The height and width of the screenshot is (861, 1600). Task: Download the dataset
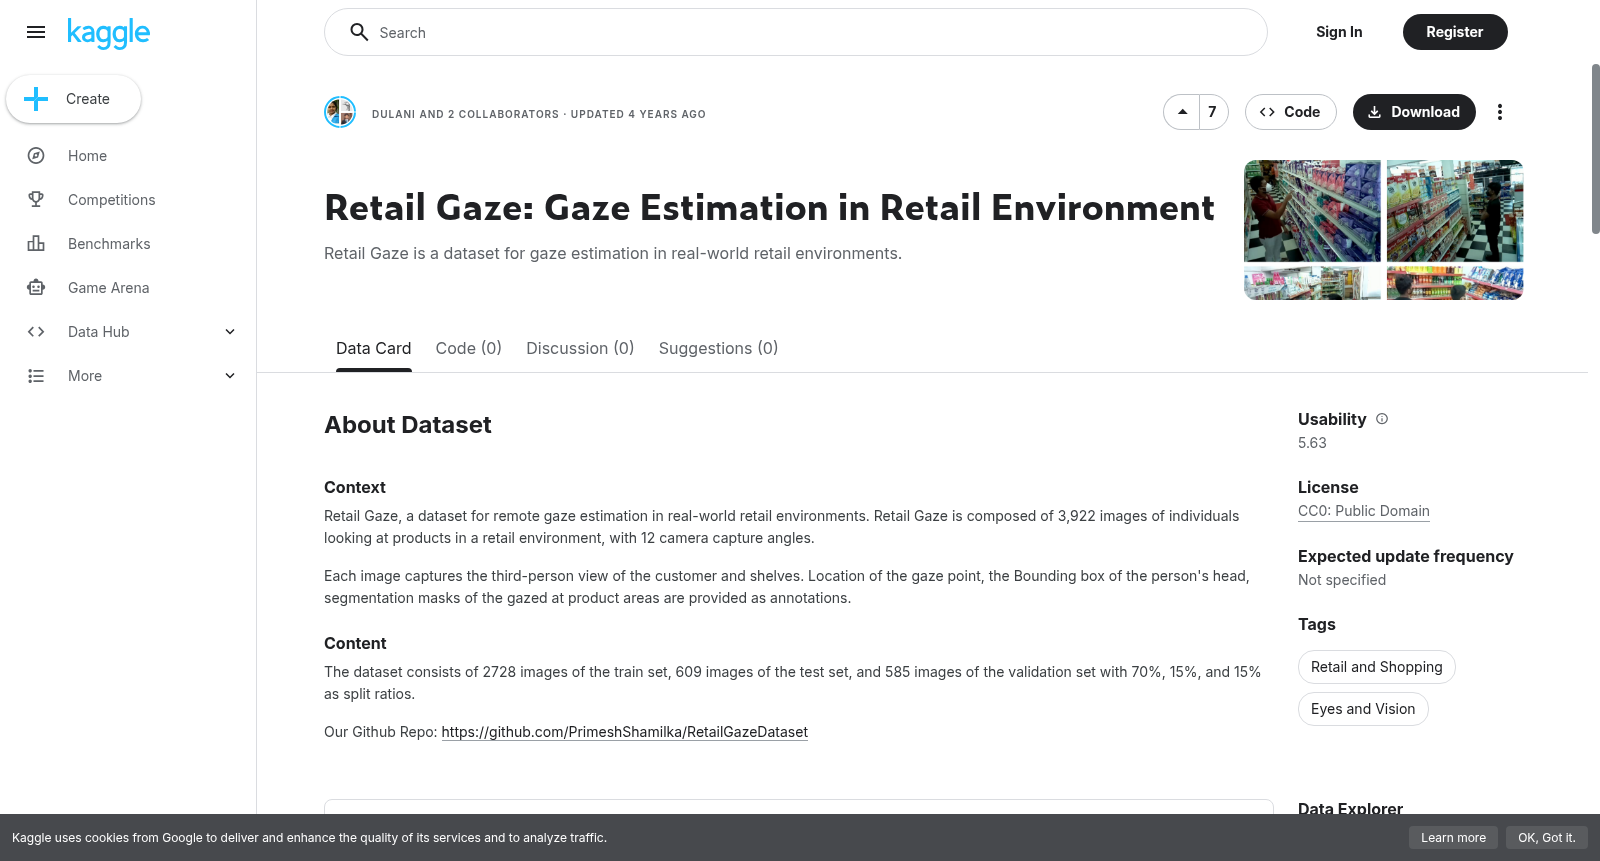[1414, 112]
